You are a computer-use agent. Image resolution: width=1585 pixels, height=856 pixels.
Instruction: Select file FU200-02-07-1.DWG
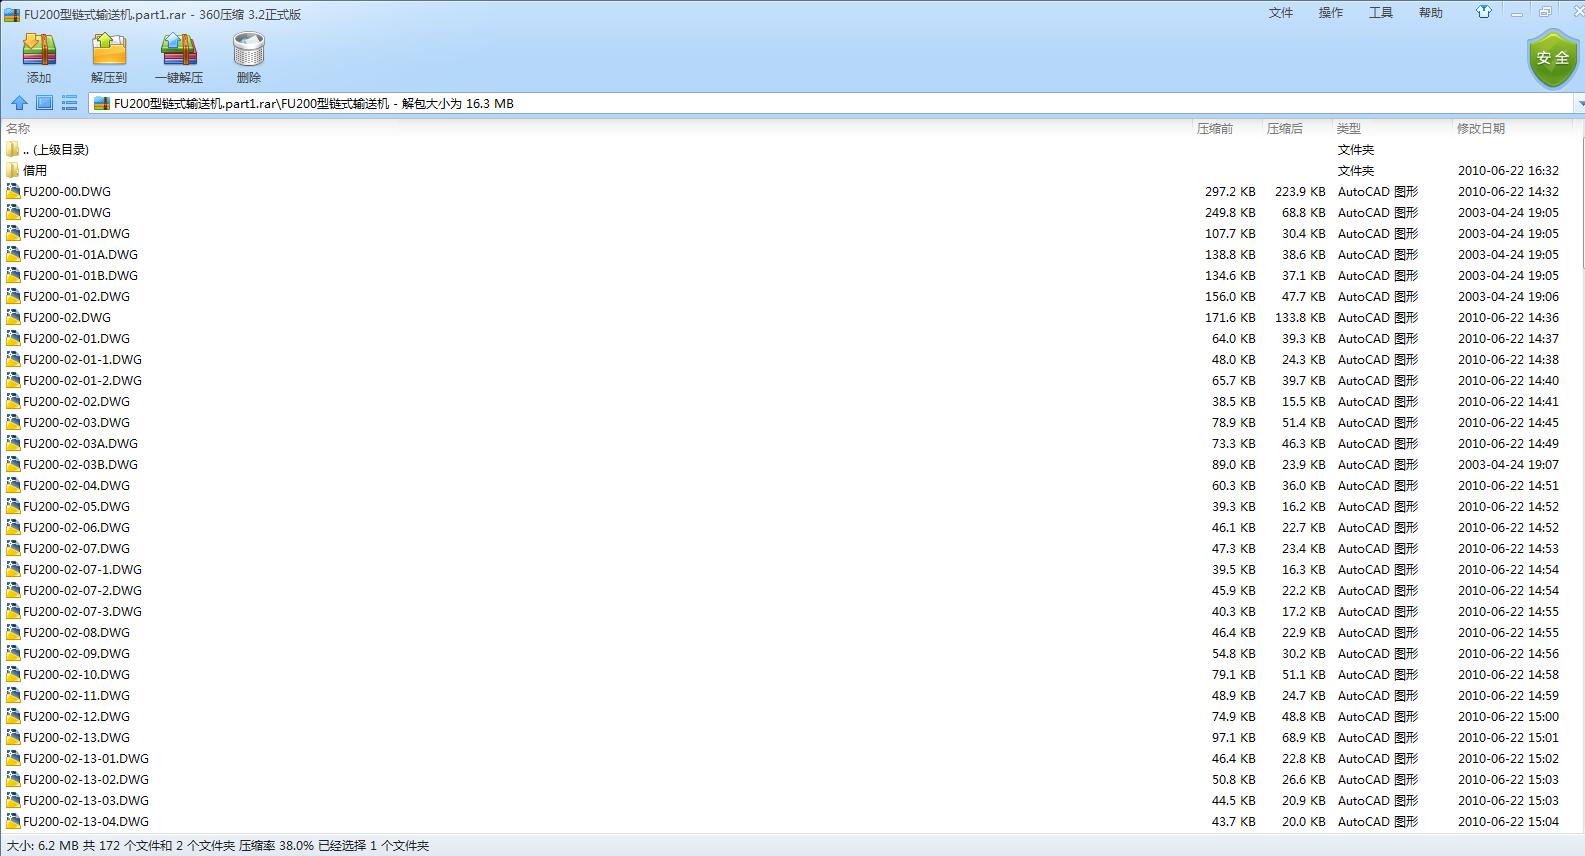[x=82, y=569]
